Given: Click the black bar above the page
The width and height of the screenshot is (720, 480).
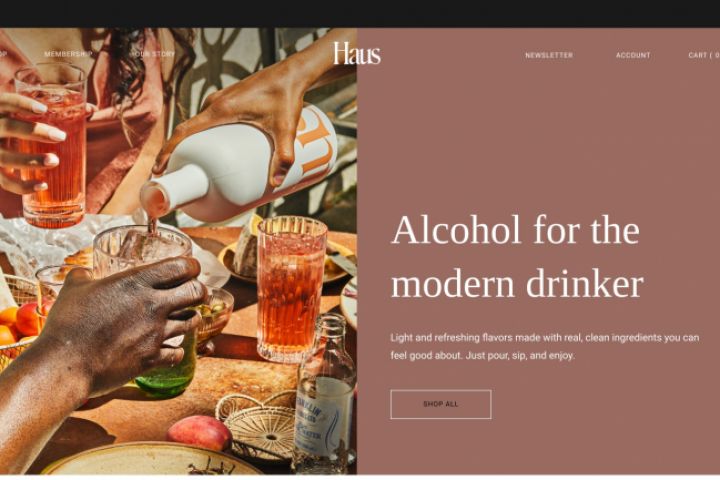Looking at the screenshot, I should pyautogui.click(x=360, y=13).
